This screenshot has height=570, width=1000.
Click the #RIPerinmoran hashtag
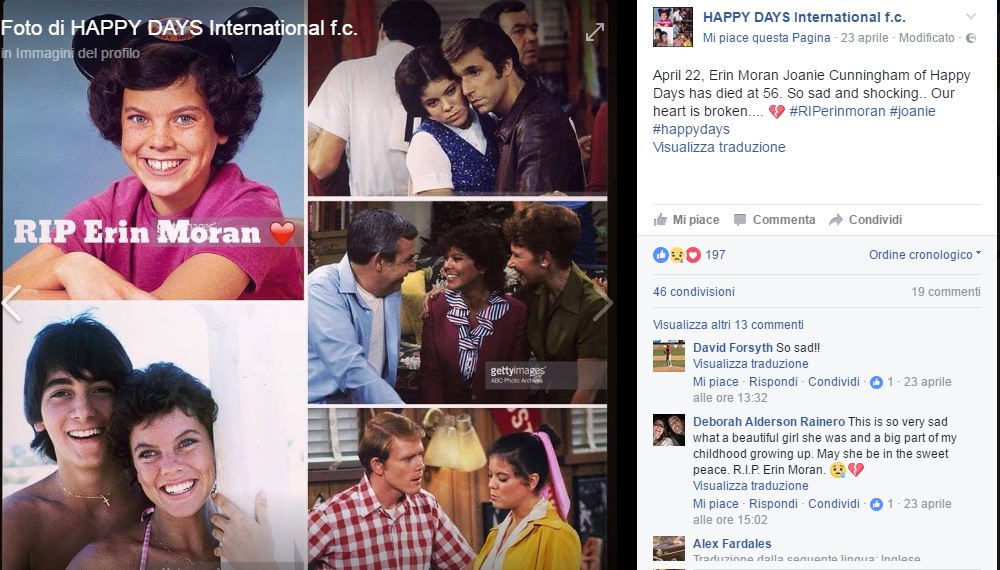click(837, 111)
